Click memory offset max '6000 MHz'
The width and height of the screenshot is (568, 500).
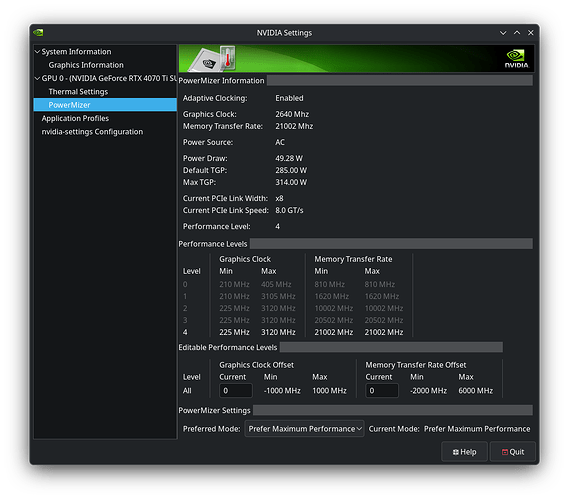(475, 391)
